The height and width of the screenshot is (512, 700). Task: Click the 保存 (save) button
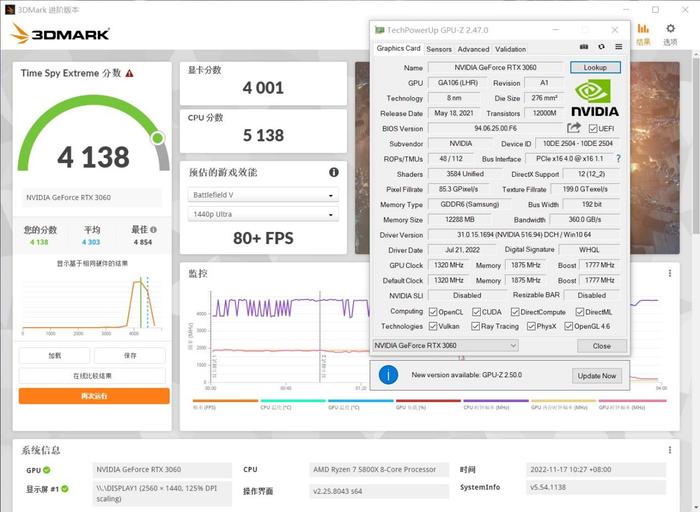[x=130, y=356]
